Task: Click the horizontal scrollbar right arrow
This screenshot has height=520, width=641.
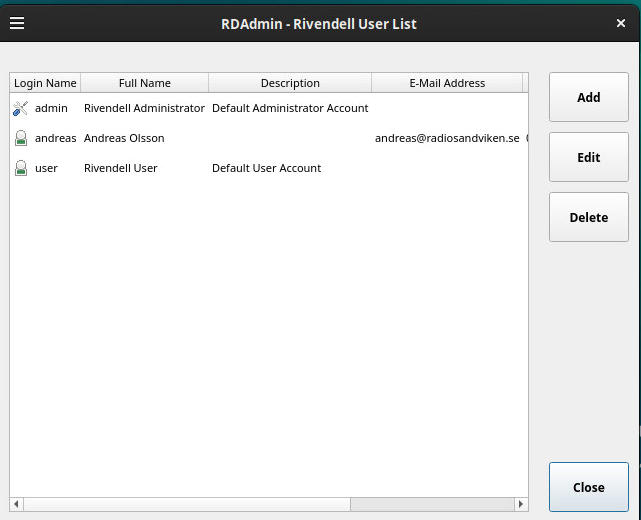Action: coord(521,504)
